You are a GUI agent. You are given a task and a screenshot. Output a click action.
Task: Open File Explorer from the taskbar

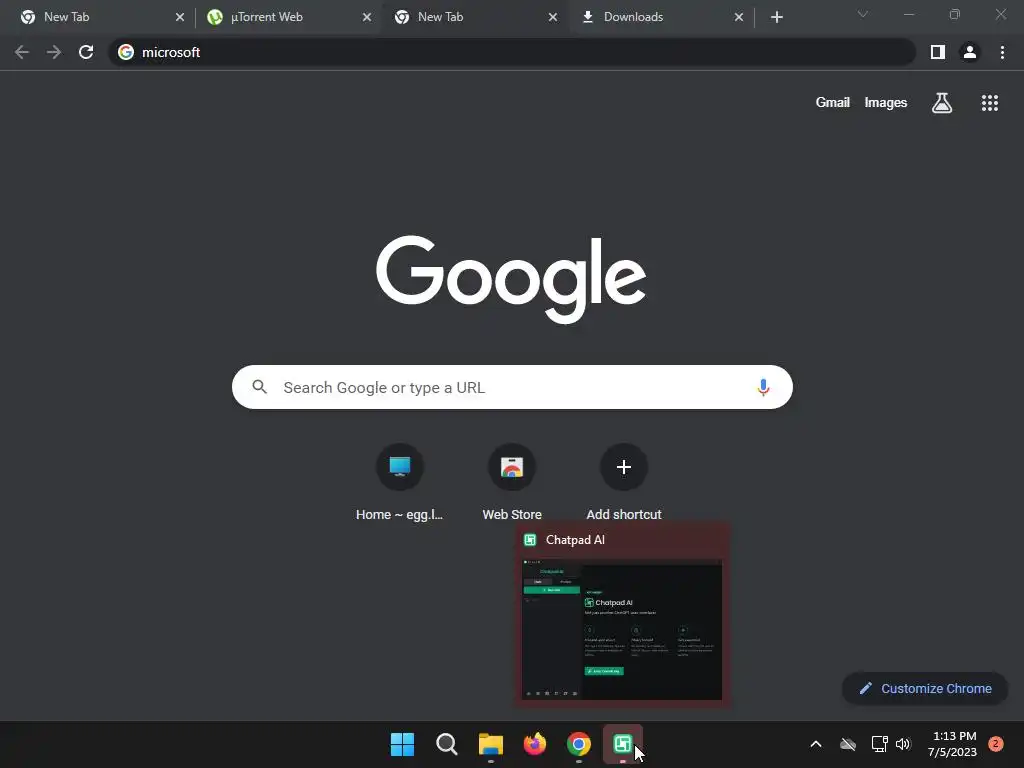click(x=490, y=744)
